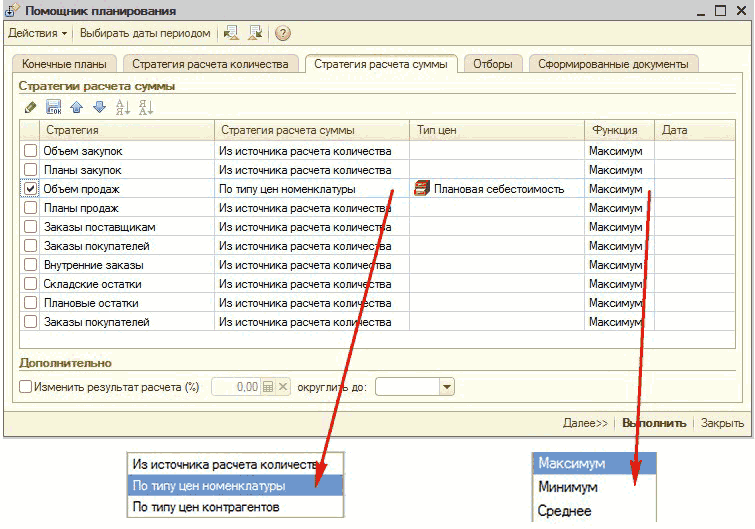Select 'Минимум' in the function list
Screen dimensions: 755x529
[567, 487]
